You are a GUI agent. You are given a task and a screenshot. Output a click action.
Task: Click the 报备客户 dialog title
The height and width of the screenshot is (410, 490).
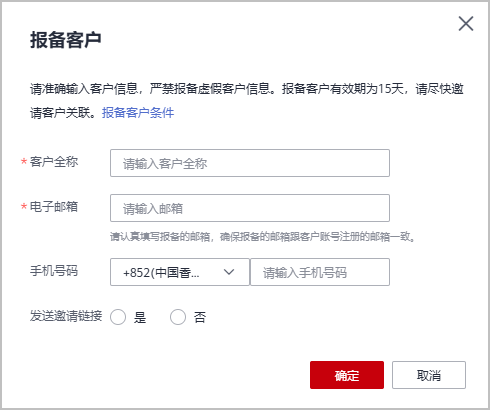66,40
